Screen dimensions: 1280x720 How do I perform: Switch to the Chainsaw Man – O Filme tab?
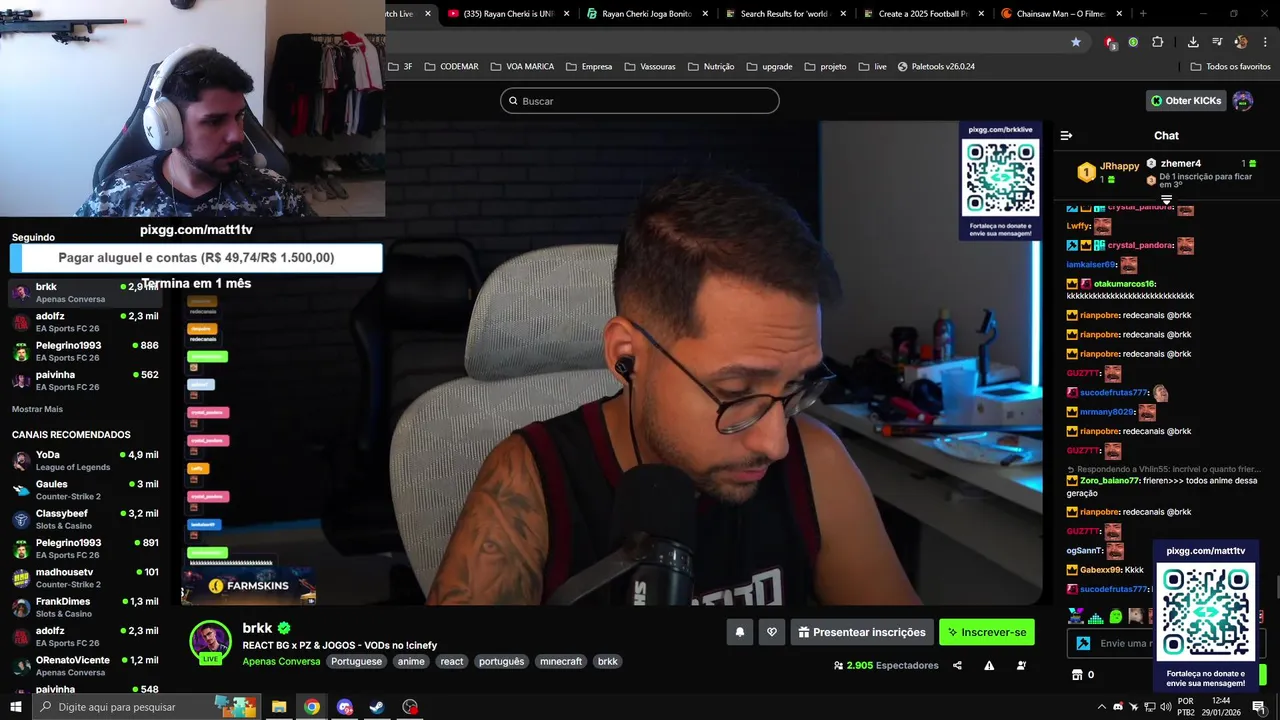(1062, 14)
